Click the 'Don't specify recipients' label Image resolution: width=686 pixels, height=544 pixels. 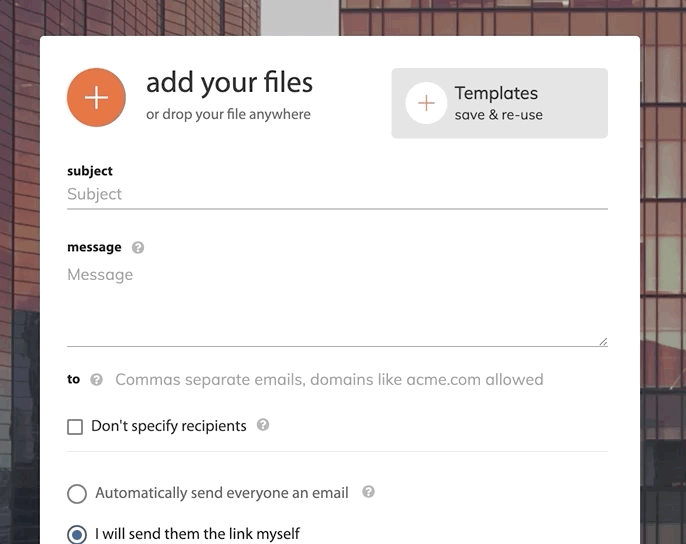click(169, 426)
